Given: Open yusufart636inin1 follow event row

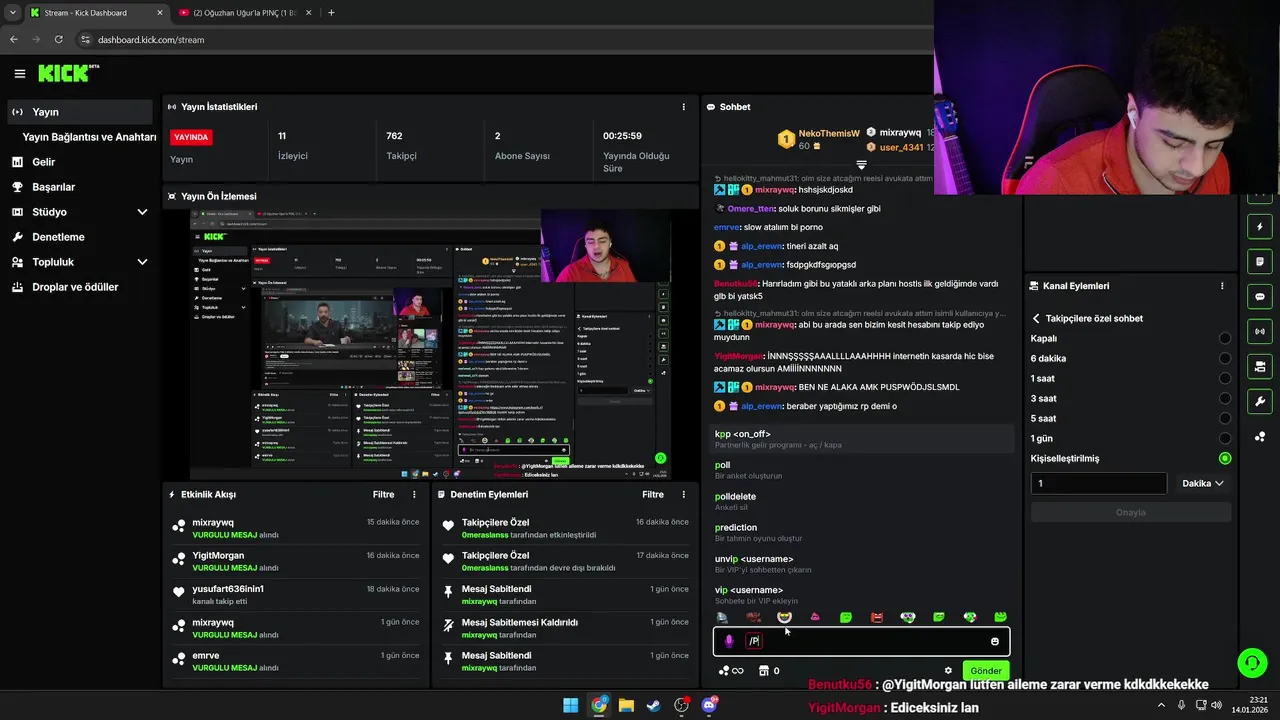Looking at the screenshot, I should click(x=294, y=594).
